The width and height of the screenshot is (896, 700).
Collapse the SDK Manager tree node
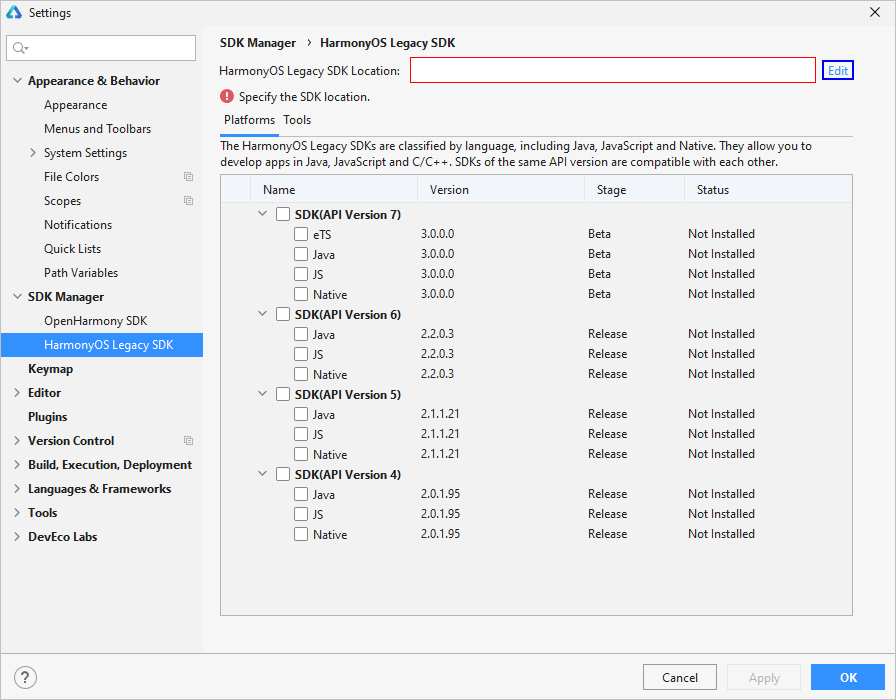(17, 297)
